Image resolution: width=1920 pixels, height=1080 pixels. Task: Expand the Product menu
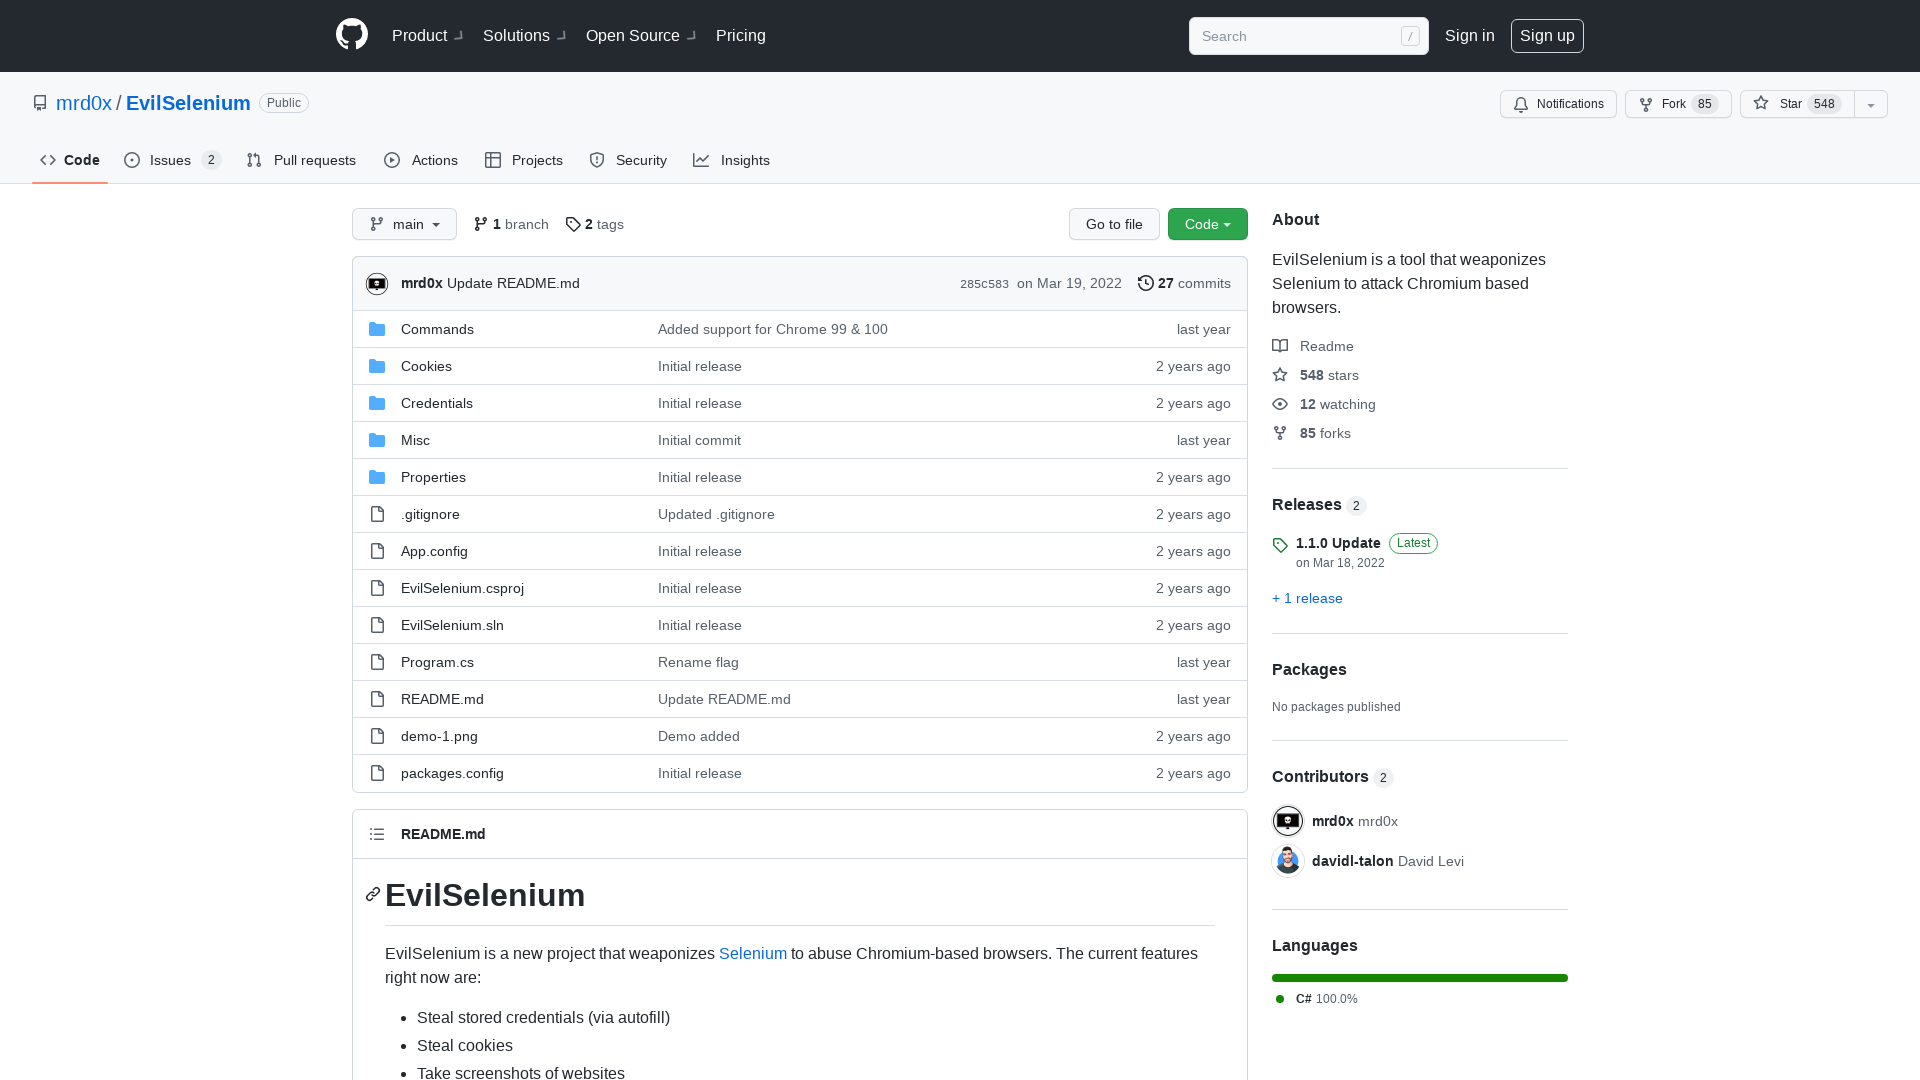tap(427, 35)
